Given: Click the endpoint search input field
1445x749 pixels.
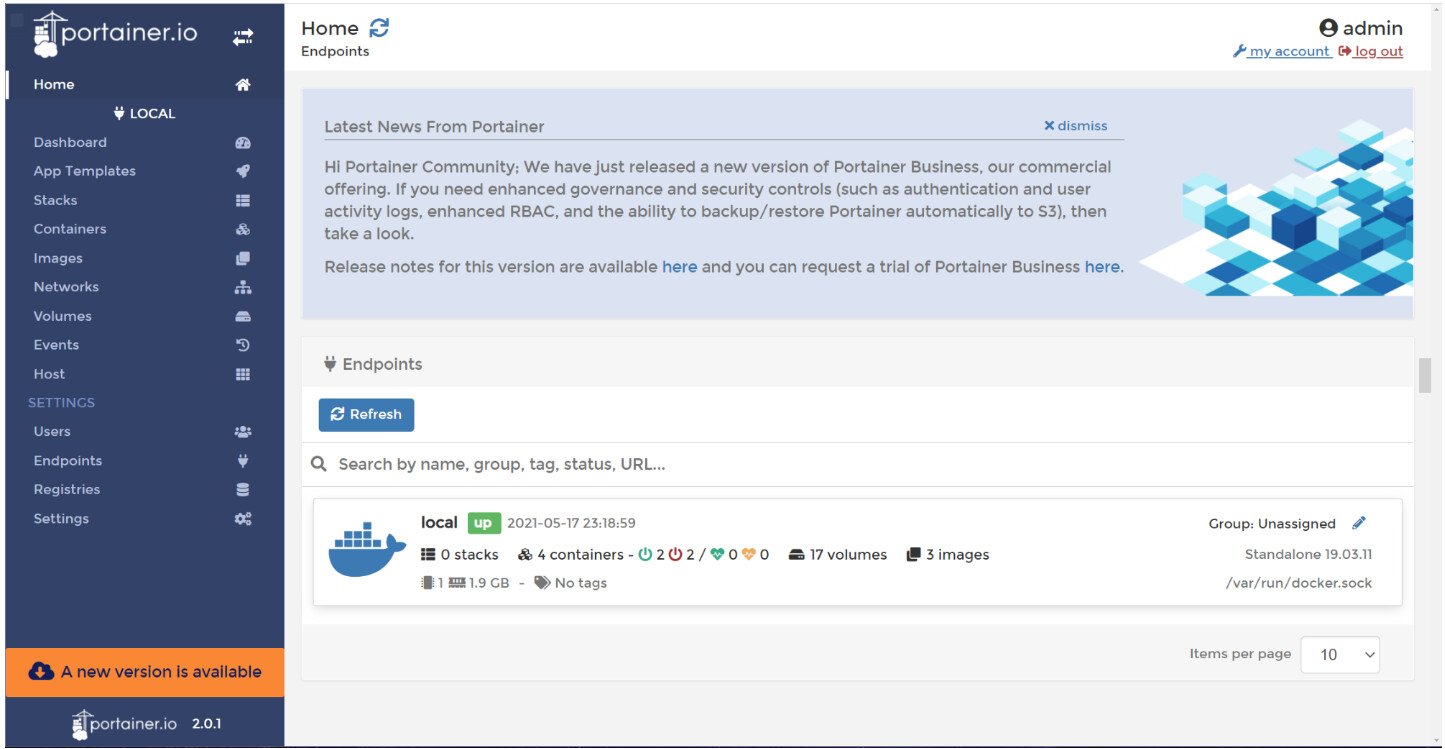Looking at the screenshot, I should (858, 464).
